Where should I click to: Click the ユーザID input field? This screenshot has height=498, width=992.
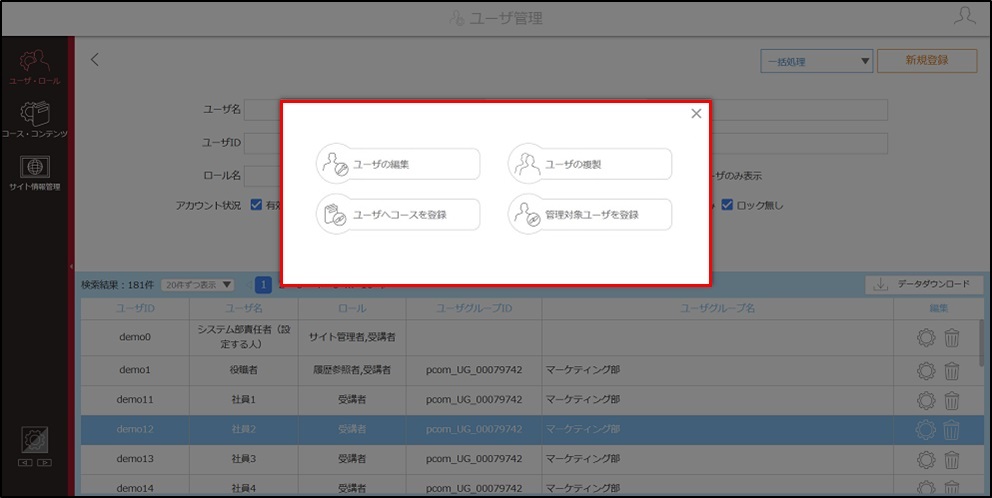coord(263,143)
